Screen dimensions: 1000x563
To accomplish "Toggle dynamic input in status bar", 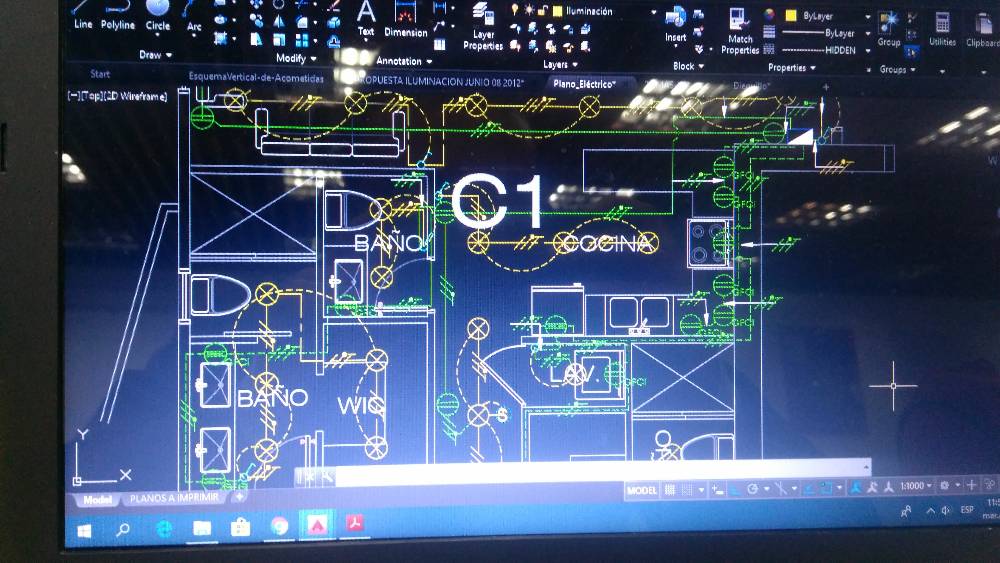I will tap(717, 490).
